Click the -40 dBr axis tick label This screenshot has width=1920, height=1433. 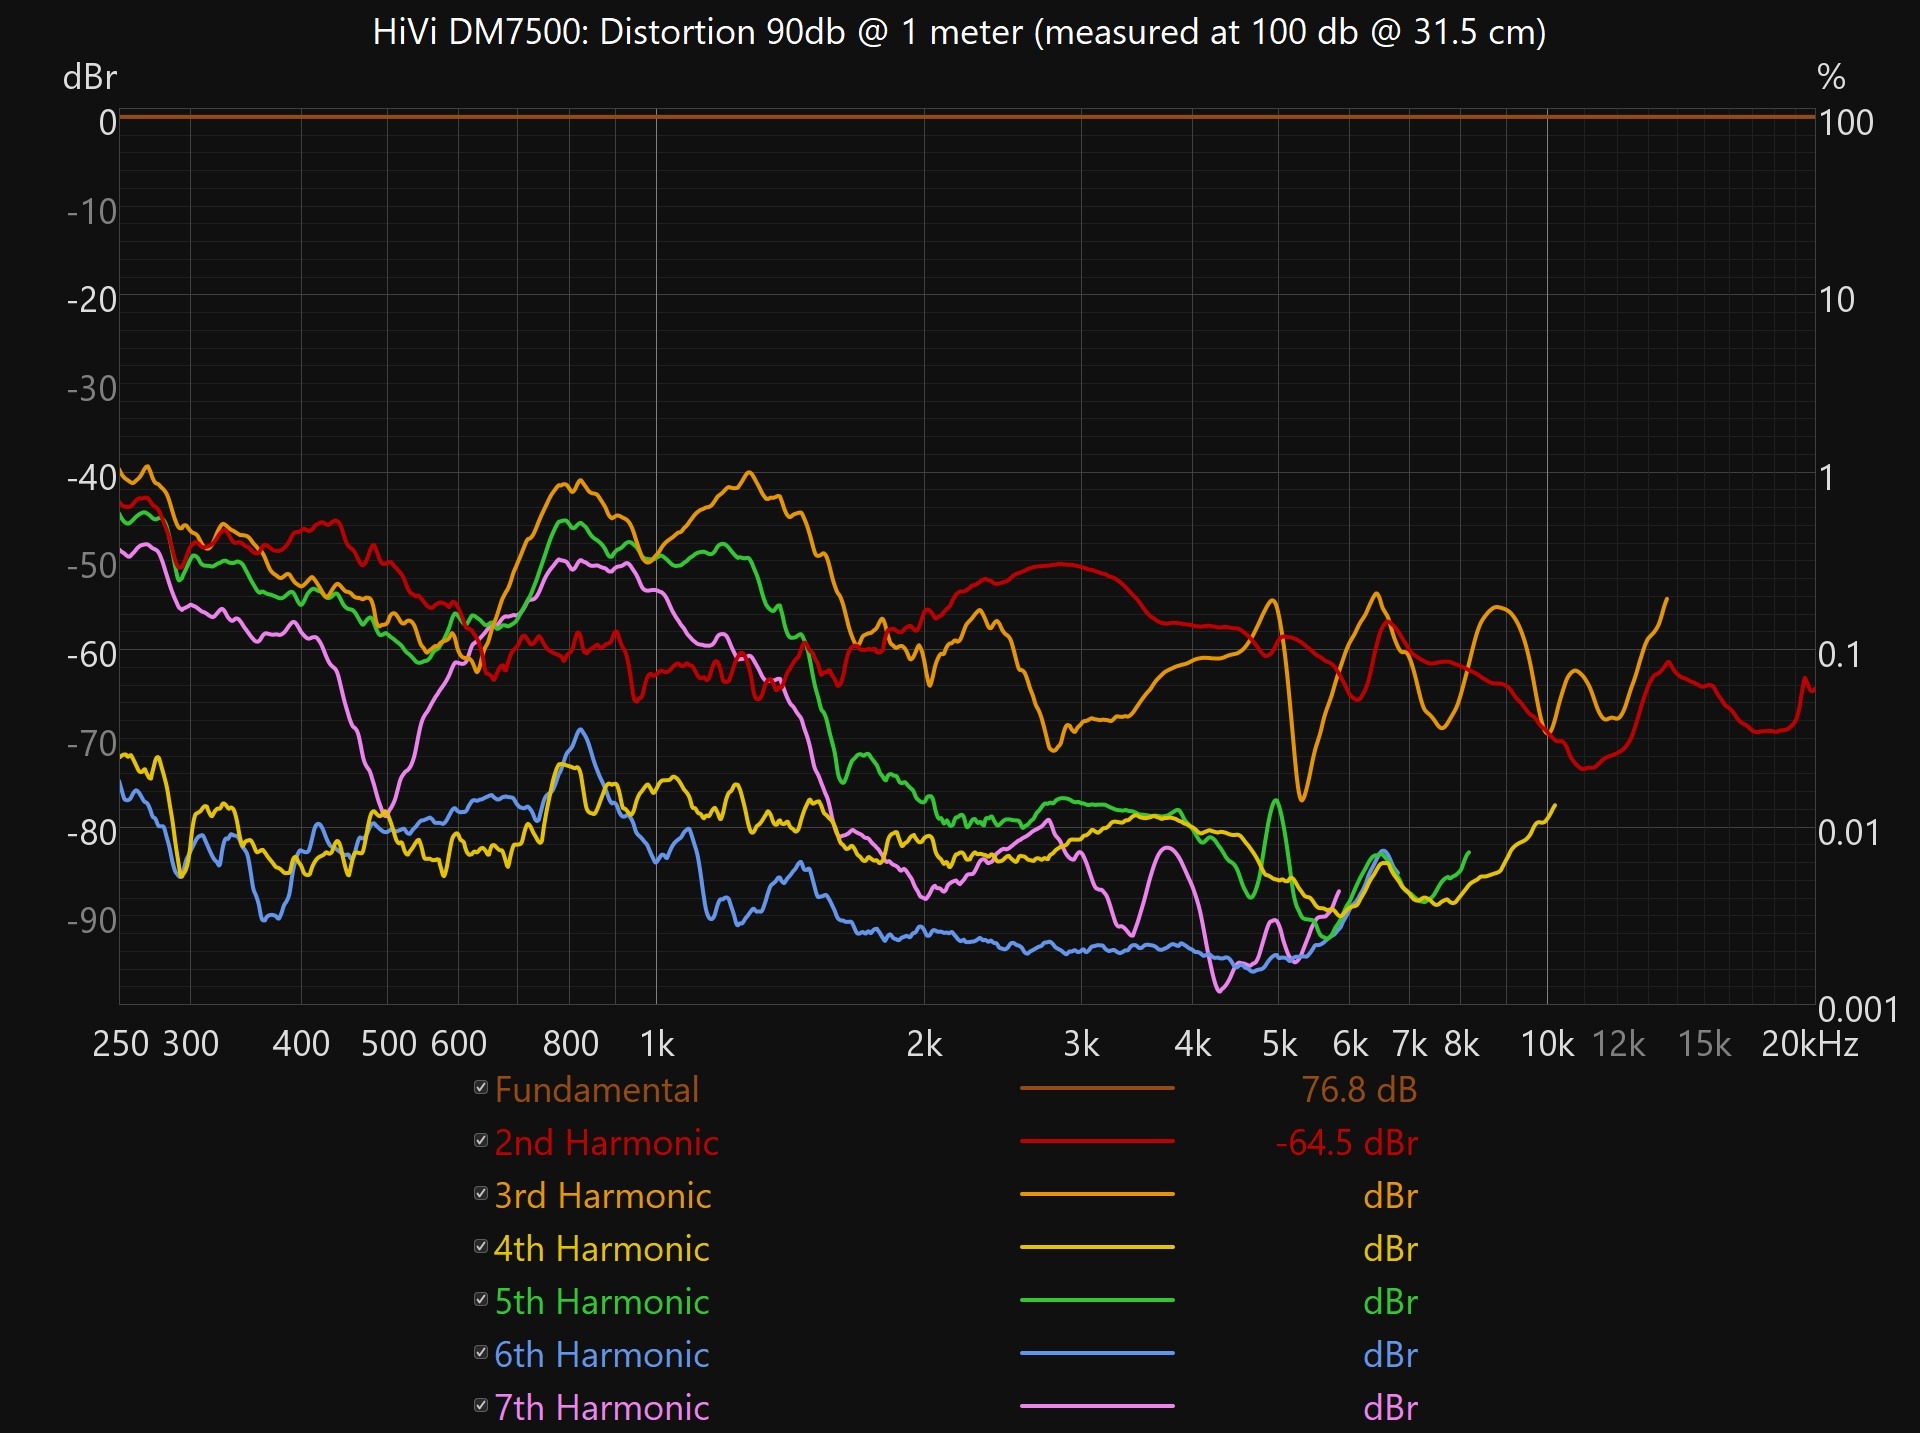[92, 477]
